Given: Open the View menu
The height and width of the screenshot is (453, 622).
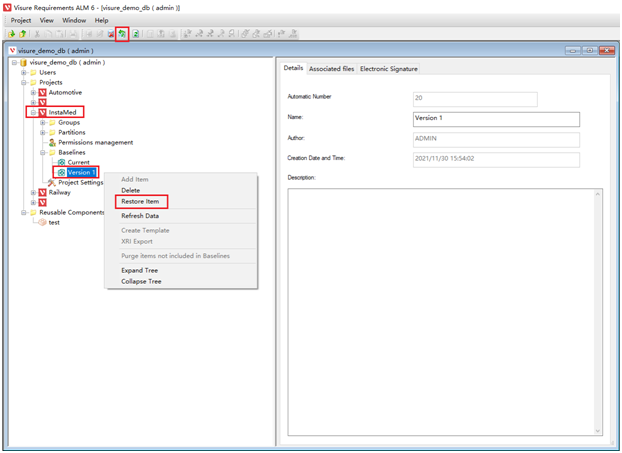Looking at the screenshot, I should point(46,20).
